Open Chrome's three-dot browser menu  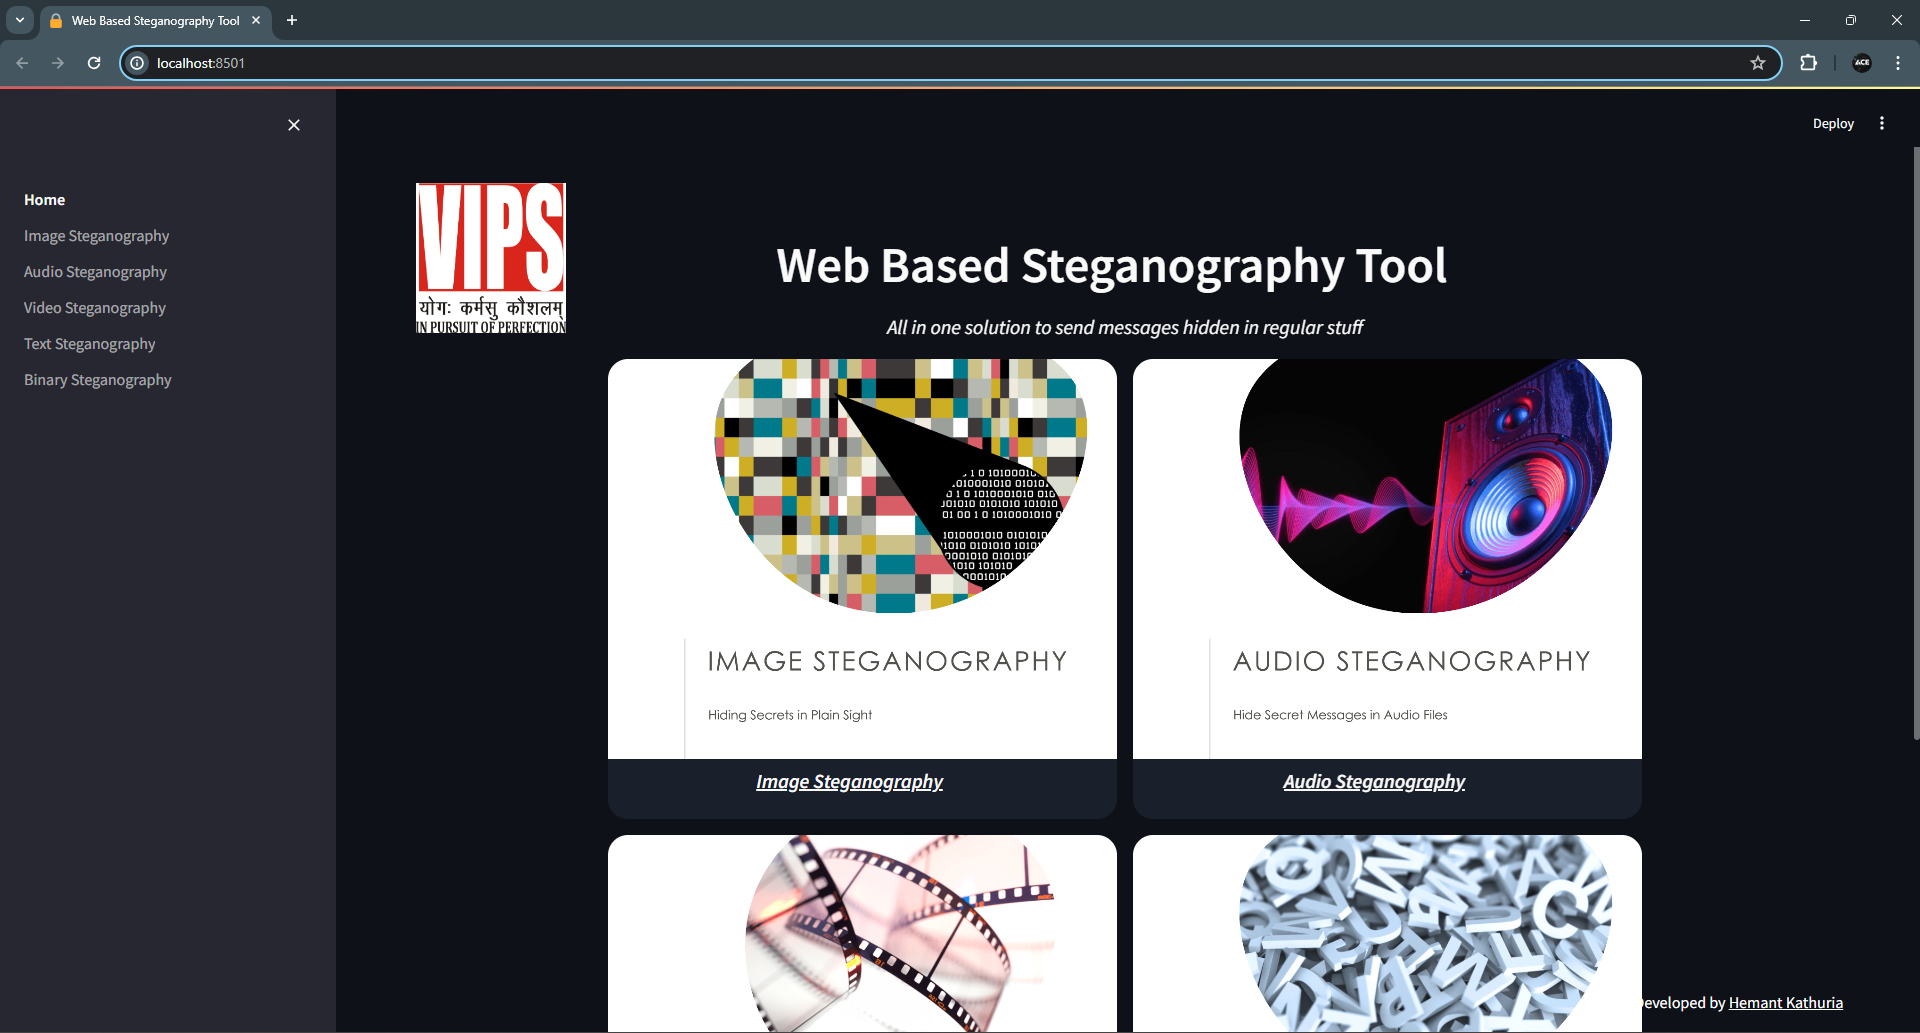tap(1898, 62)
